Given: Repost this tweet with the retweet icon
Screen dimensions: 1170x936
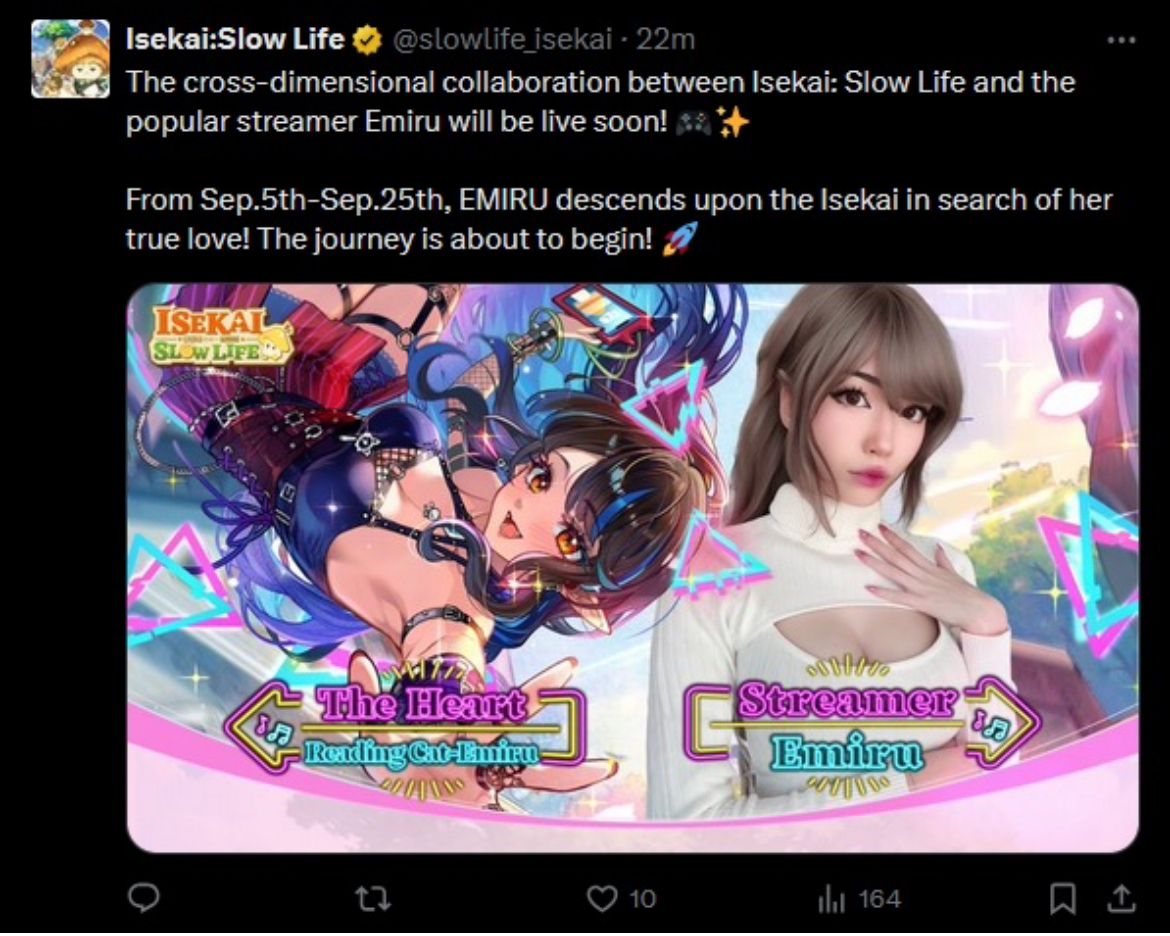Looking at the screenshot, I should pyautogui.click(x=372, y=898).
